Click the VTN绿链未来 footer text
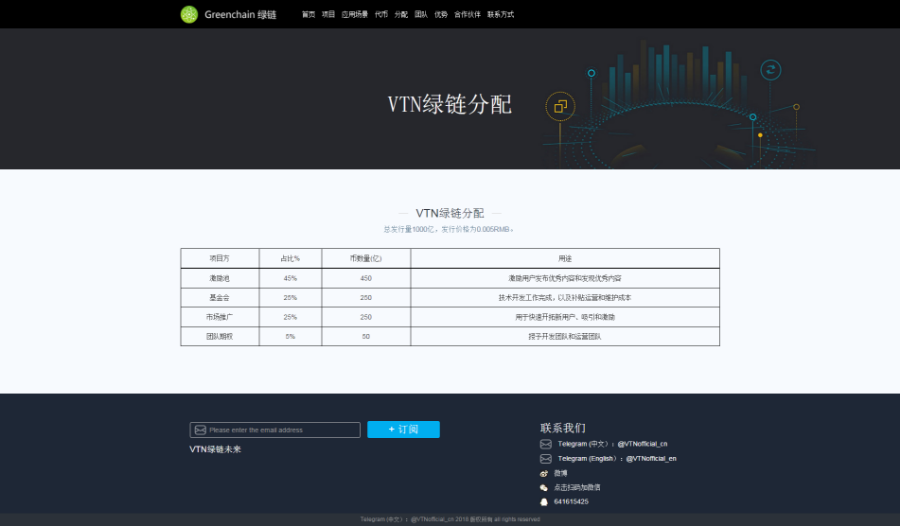 coord(215,449)
